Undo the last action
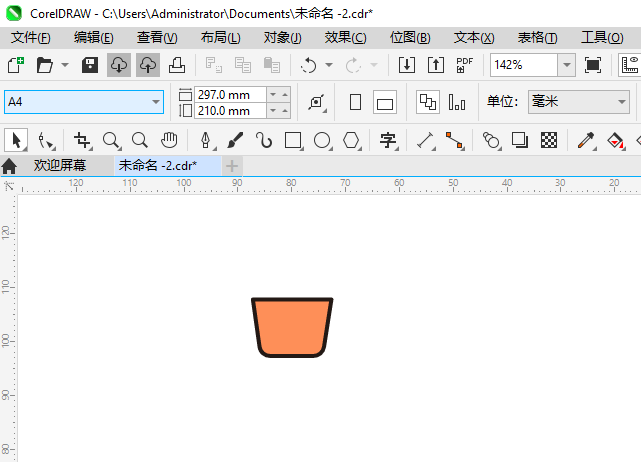Image resolution: width=641 pixels, height=462 pixels. 308,65
